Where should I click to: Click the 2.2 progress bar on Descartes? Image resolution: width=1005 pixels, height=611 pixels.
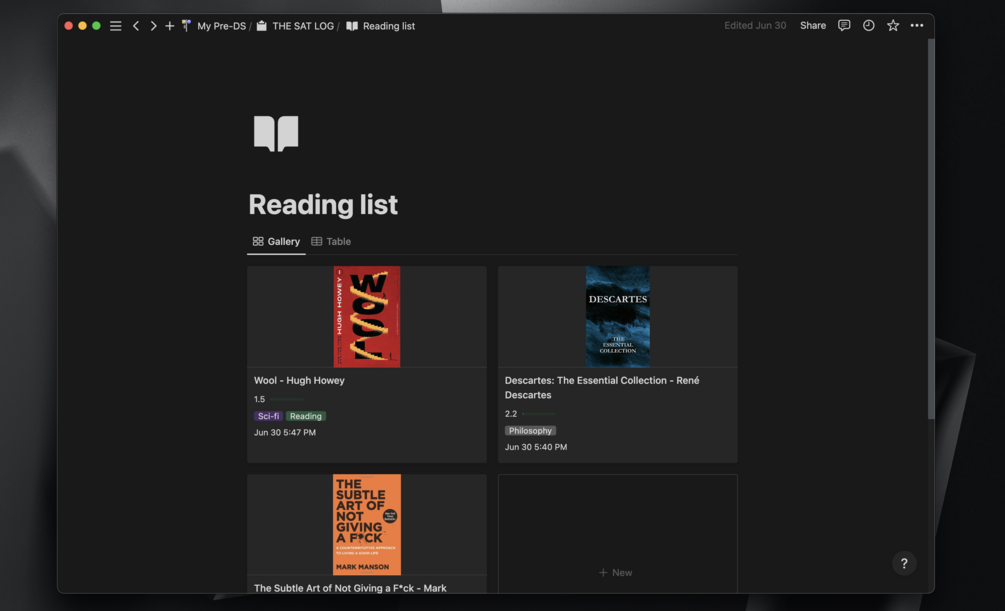538,414
